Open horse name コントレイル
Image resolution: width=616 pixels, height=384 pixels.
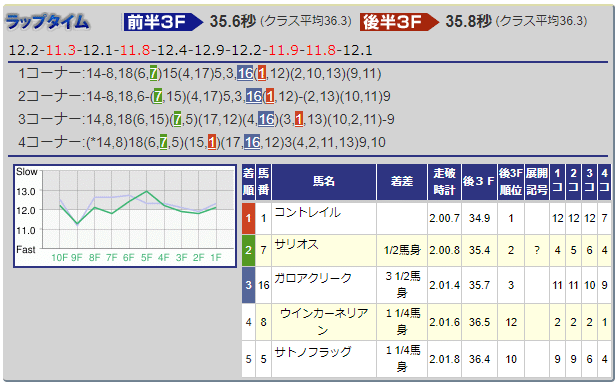(308, 213)
